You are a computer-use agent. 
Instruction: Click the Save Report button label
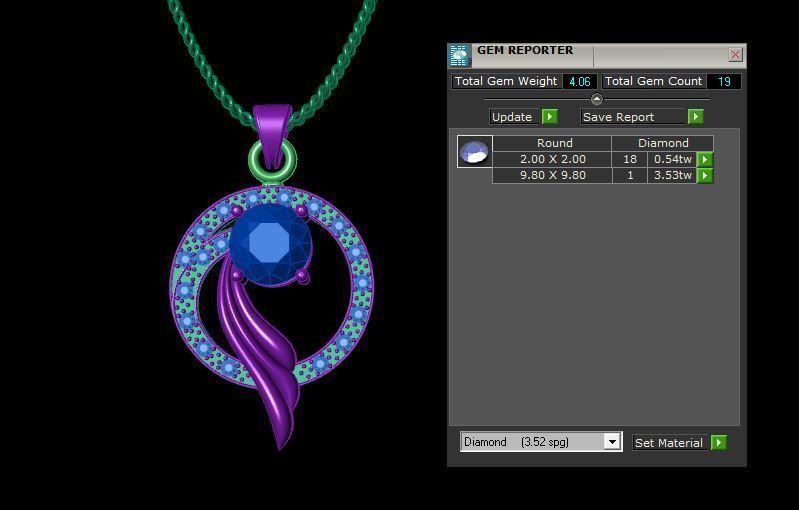(x=633, y=117)
